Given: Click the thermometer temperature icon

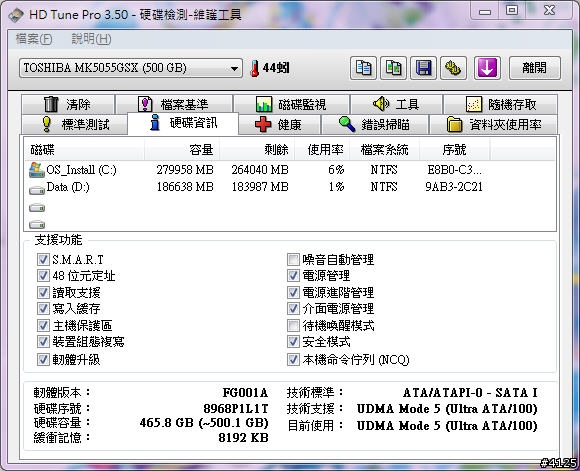Looking at the screenshot, I should 254,68.
